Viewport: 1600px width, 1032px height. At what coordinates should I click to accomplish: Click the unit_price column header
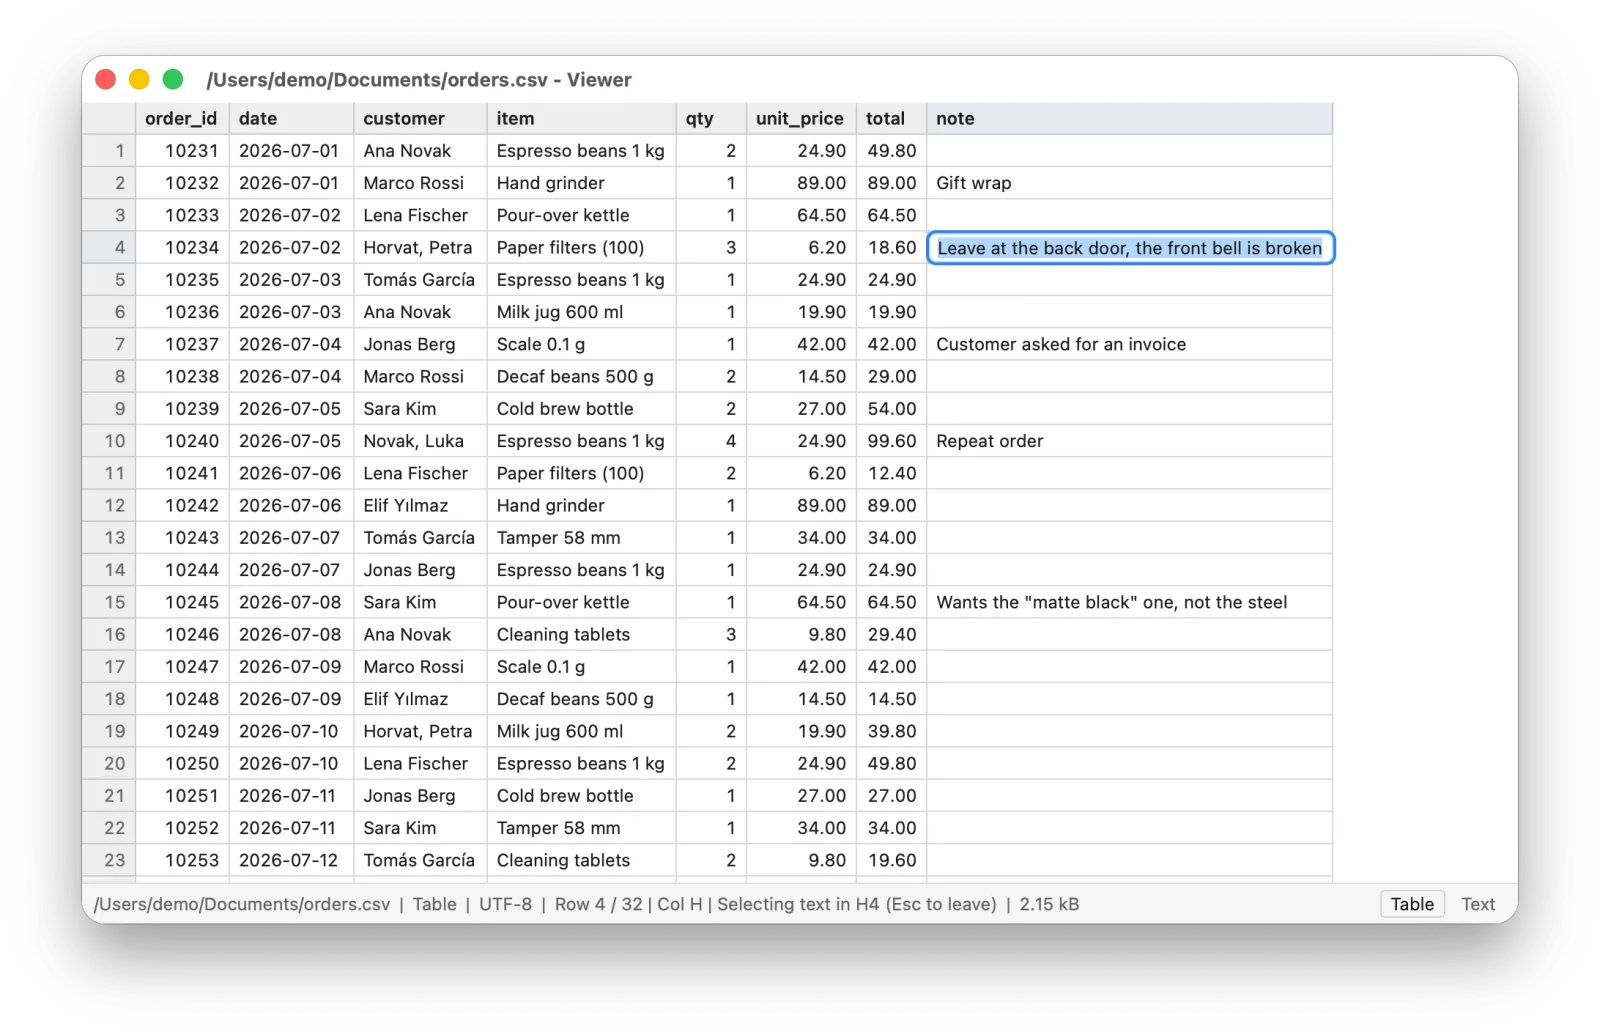click(801, 118)
